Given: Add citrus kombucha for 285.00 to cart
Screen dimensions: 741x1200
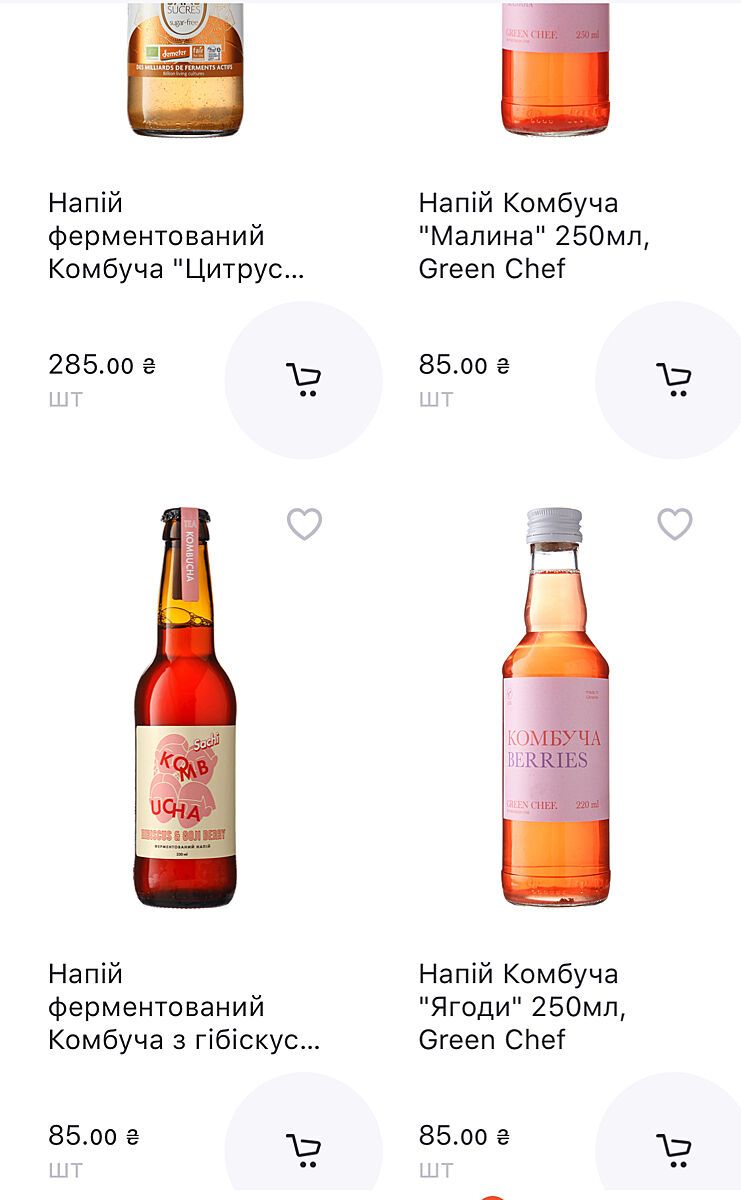Looking at the screenshot, I should 303,380.
